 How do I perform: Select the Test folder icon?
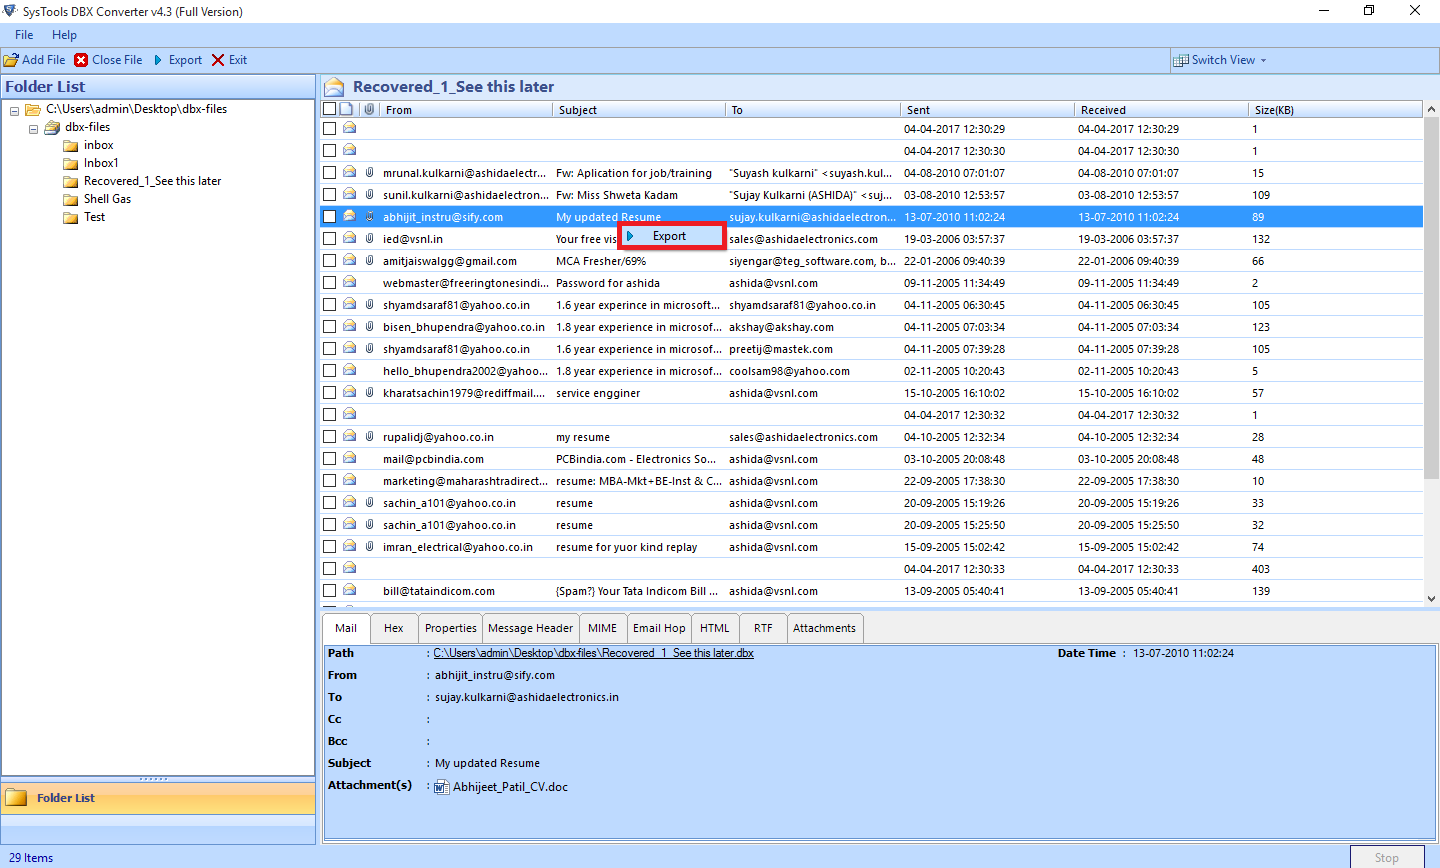70,218
